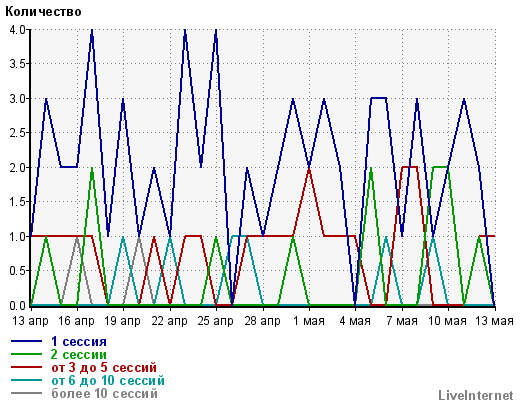Screen dimensions: 520x405
Task: Click the 4.0 y-axis value
Action: click(17, 30)
